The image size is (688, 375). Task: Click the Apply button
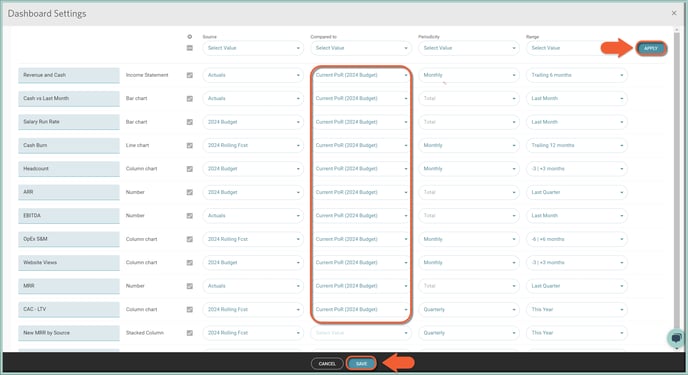(651, 48)
